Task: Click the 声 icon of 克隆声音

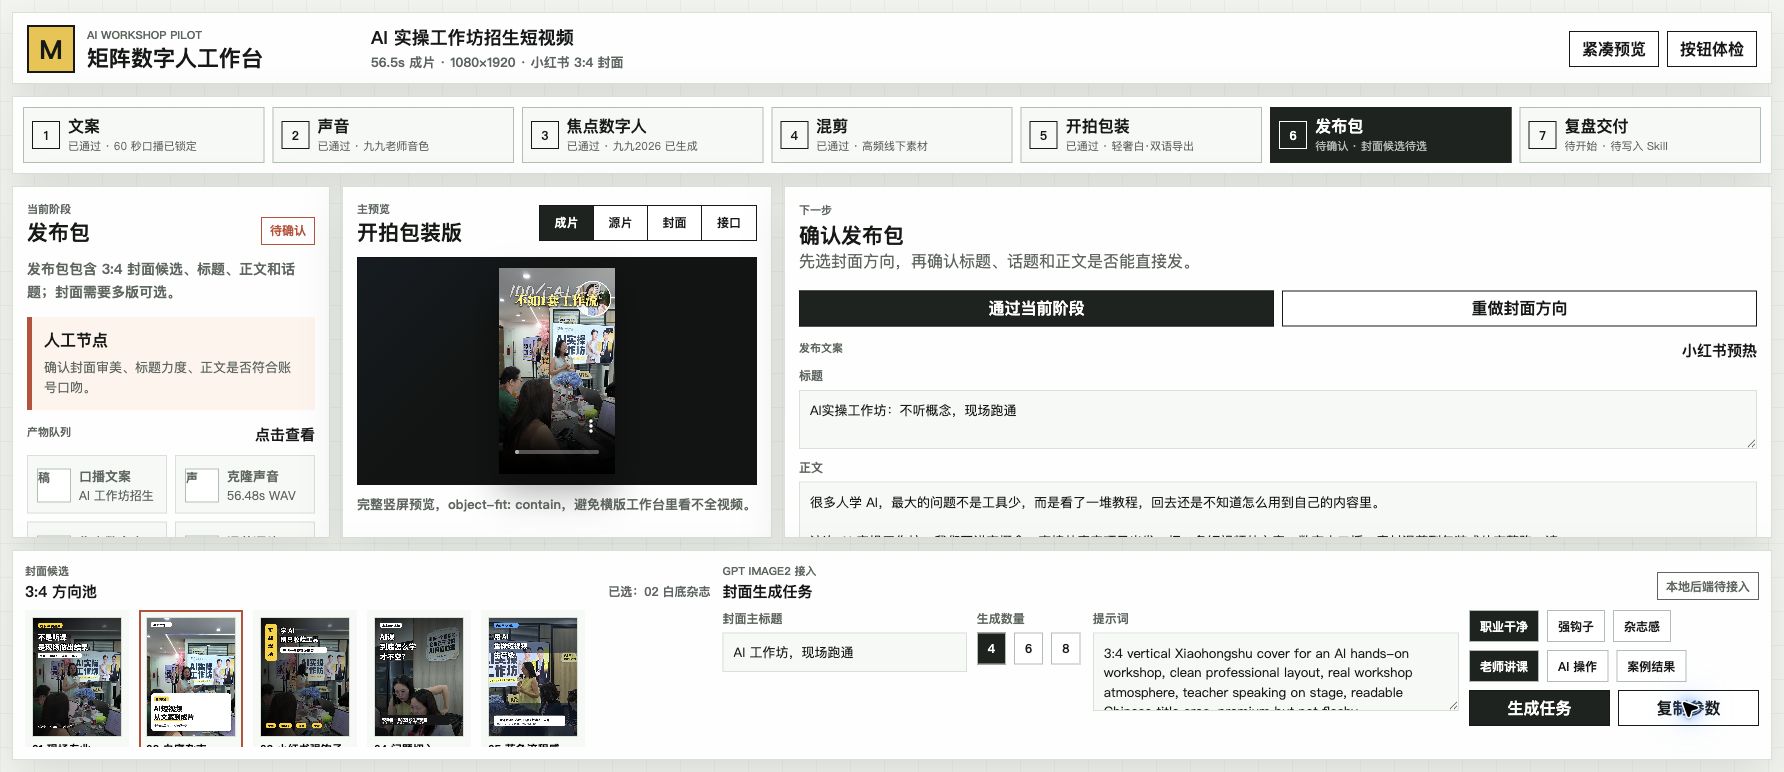Action: point(201,485)
